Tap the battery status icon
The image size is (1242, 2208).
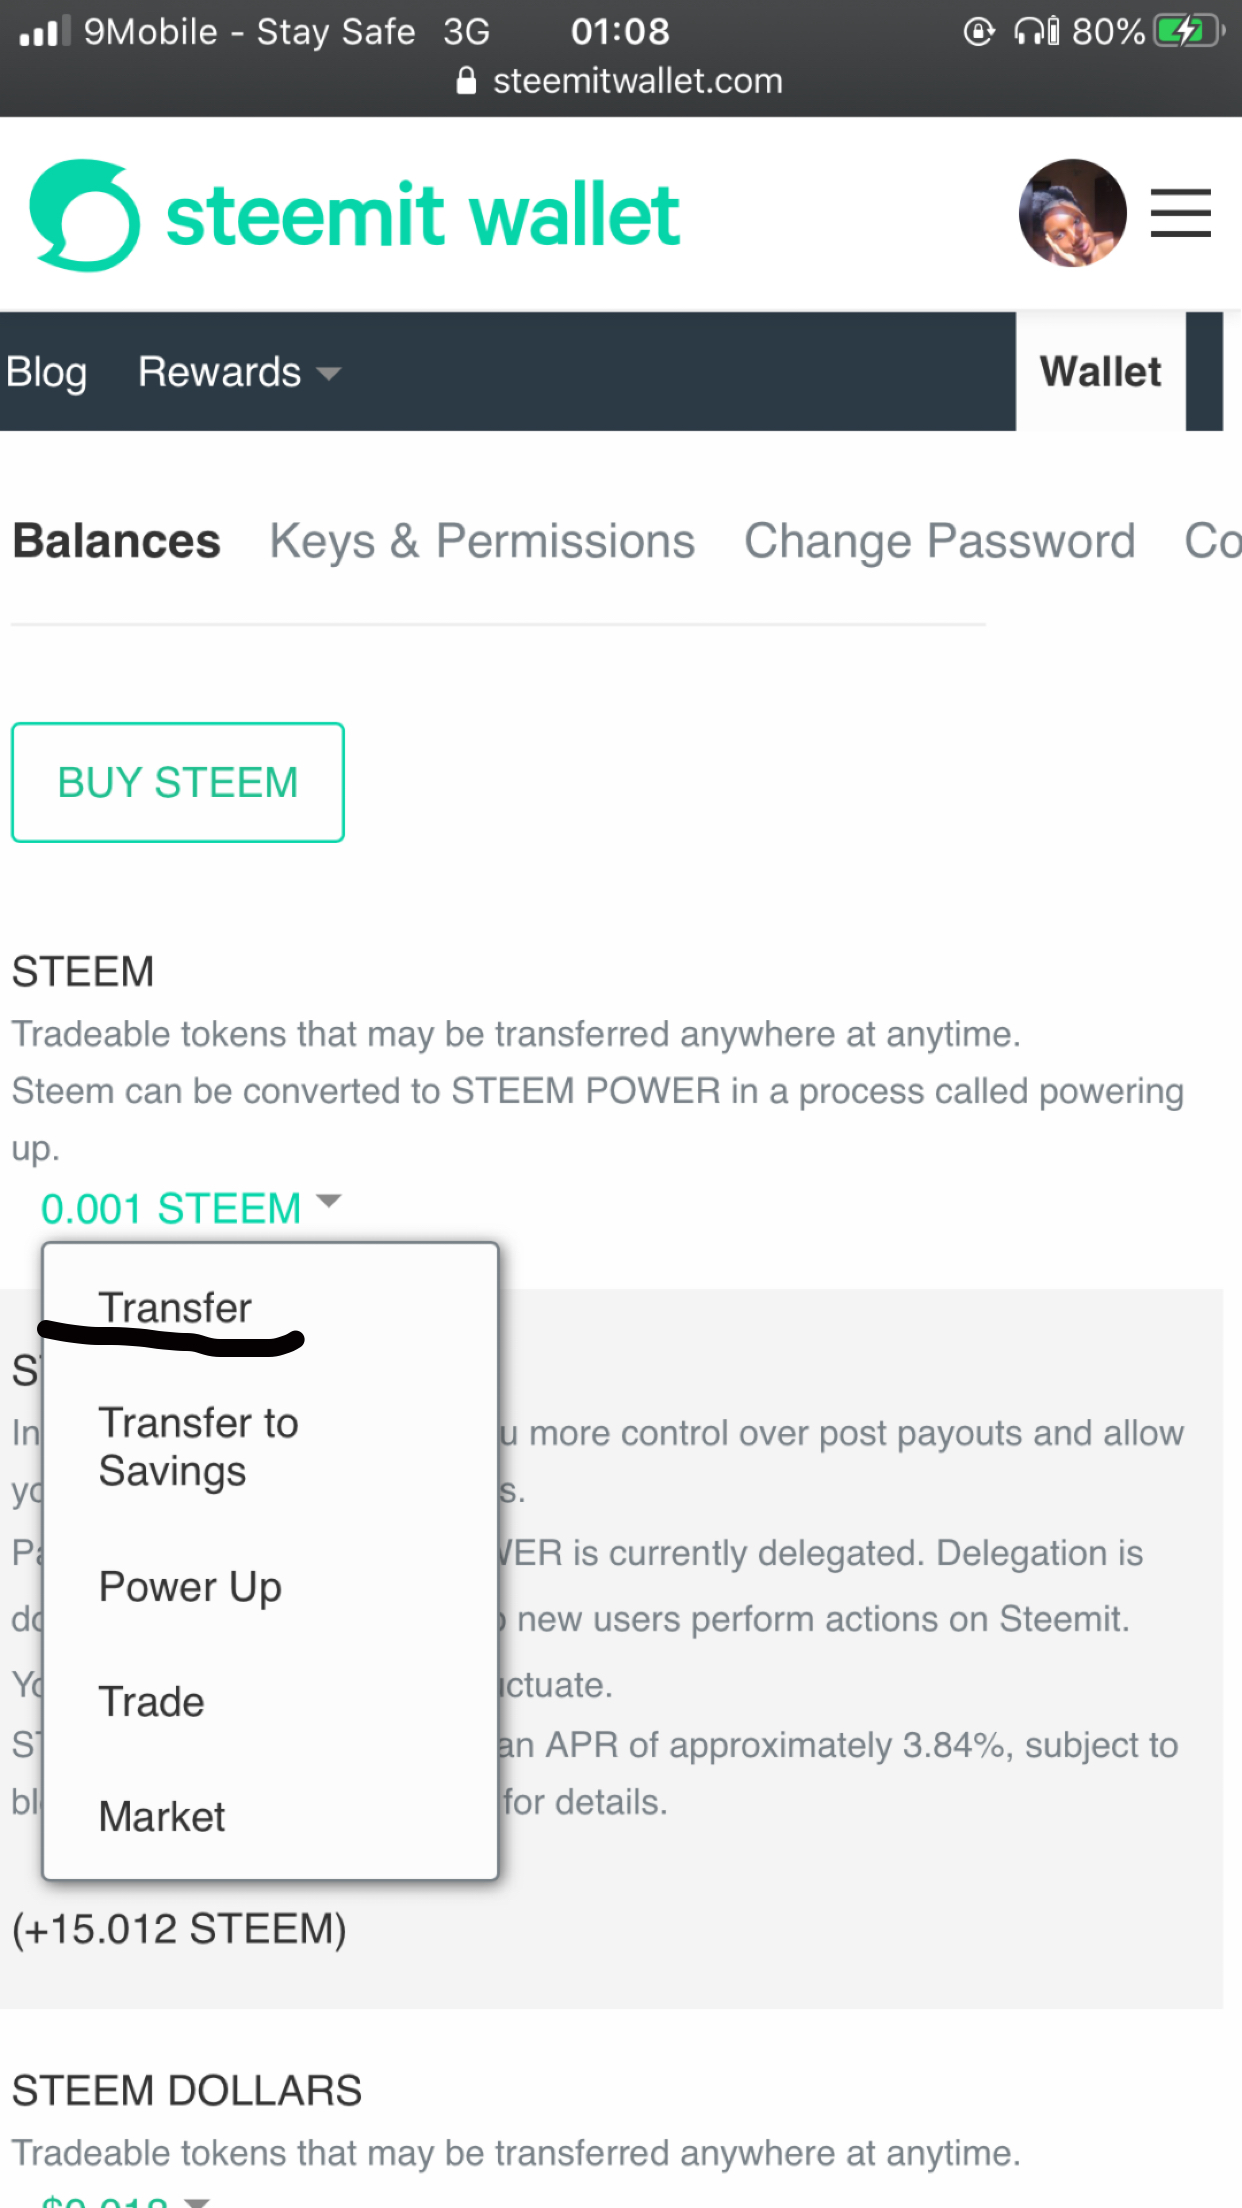click(1188, 31)
